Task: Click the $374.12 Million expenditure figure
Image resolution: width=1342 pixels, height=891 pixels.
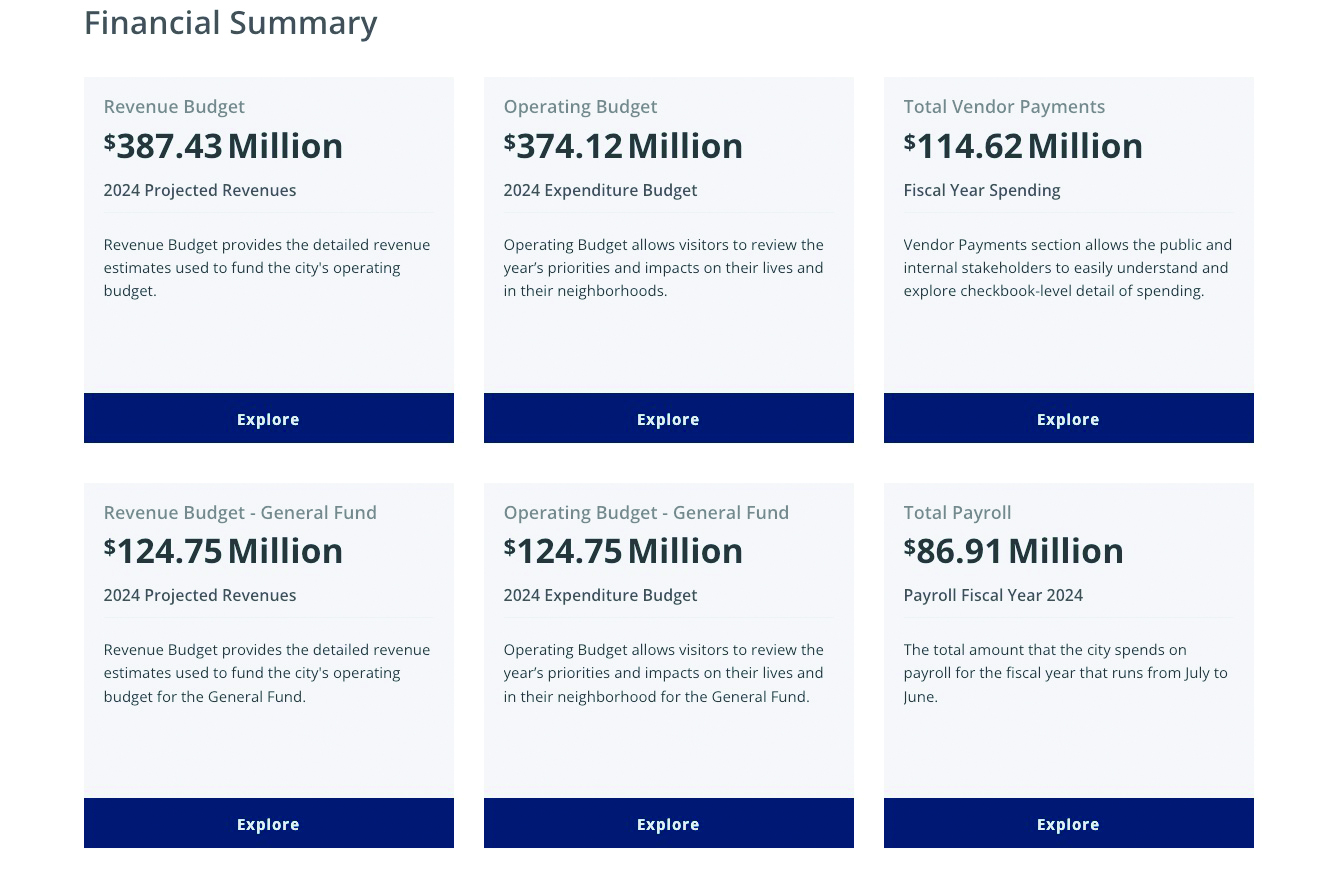Action: coord(623,145)
